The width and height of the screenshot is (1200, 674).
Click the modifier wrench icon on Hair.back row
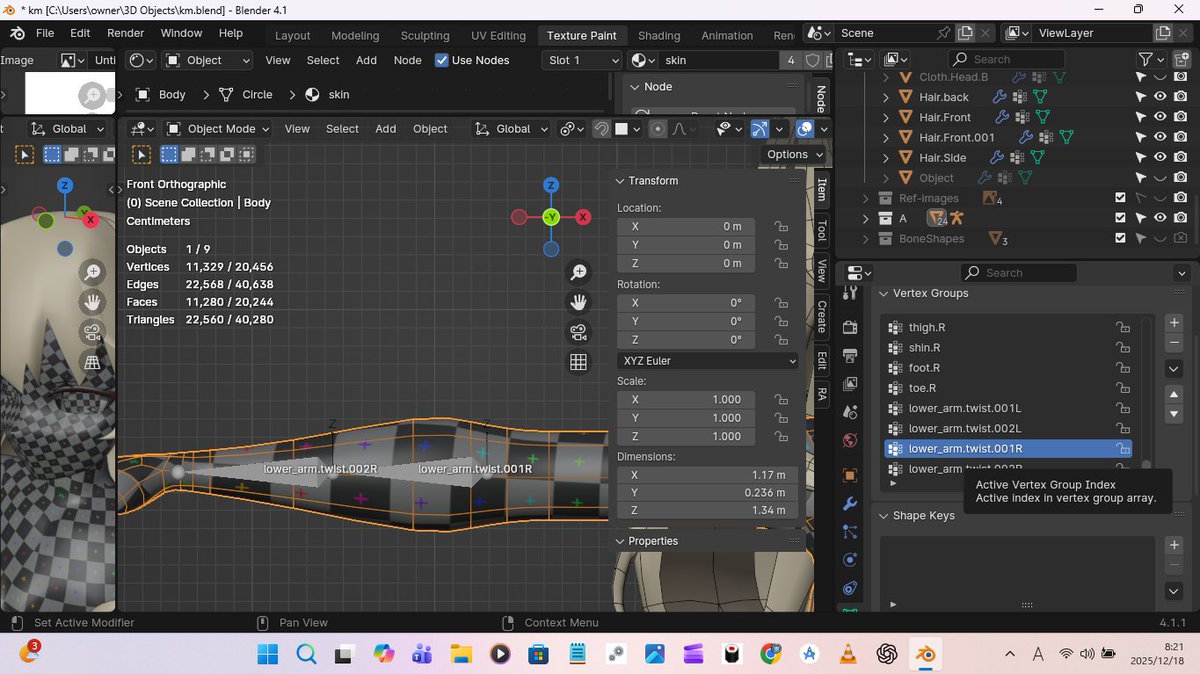(x=998, y=97)
